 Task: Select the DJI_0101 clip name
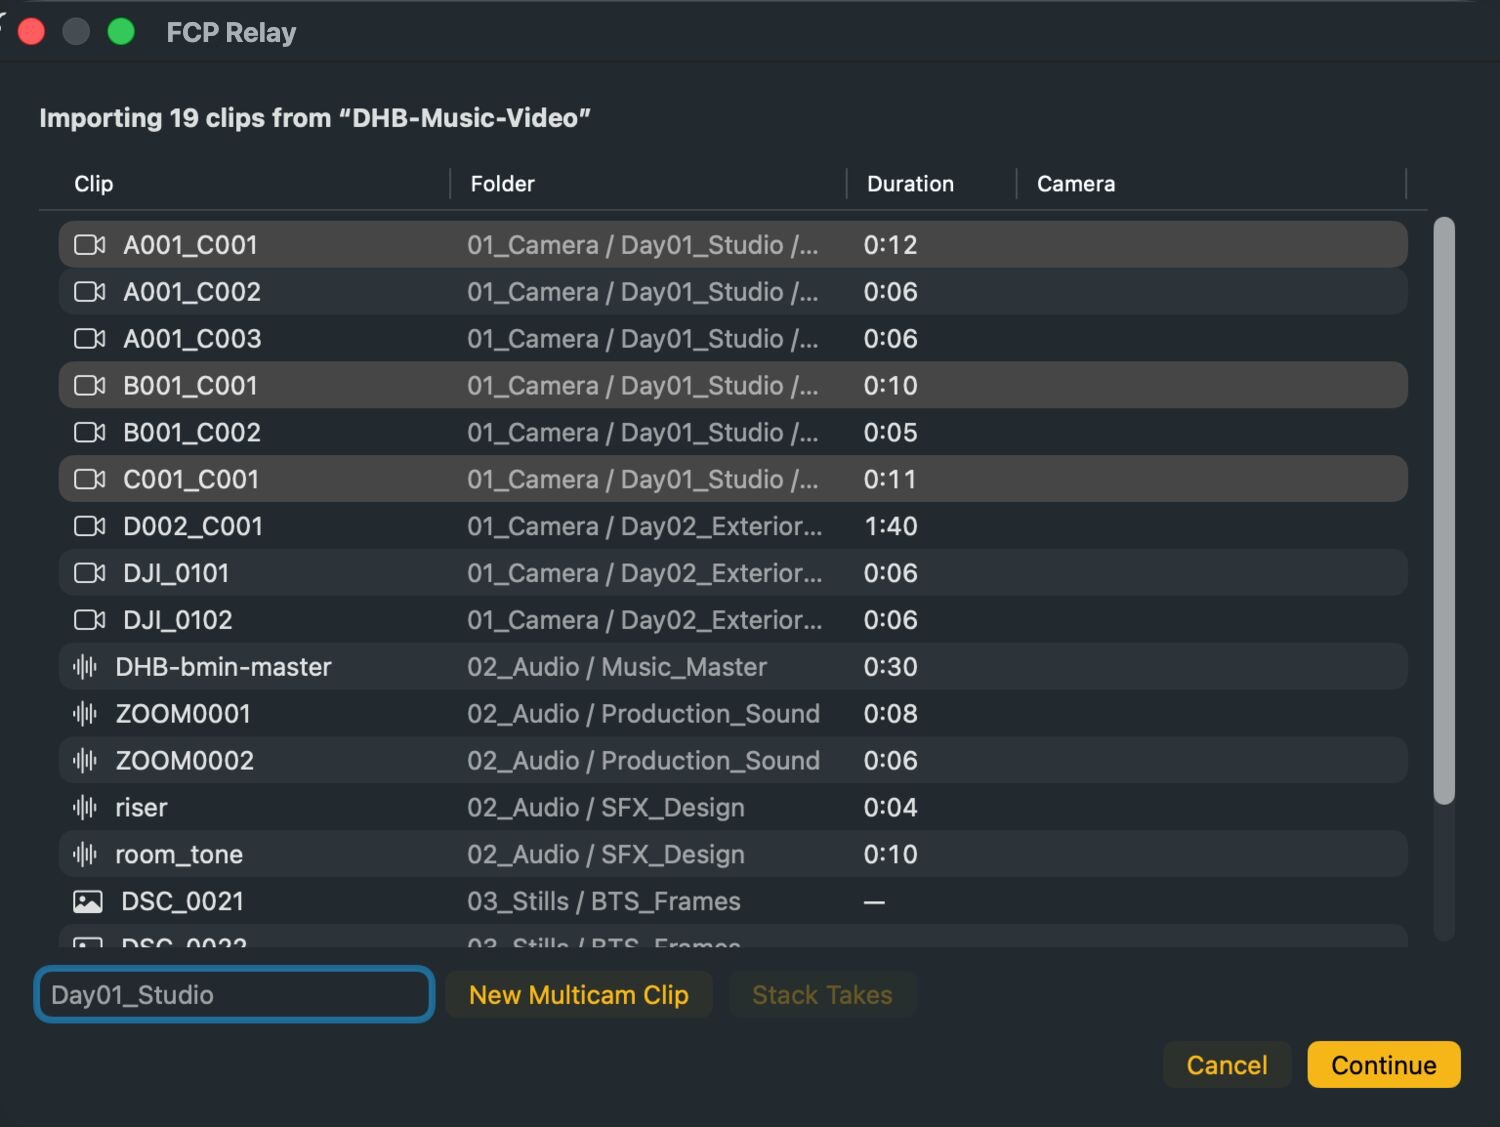pos(176,573)
